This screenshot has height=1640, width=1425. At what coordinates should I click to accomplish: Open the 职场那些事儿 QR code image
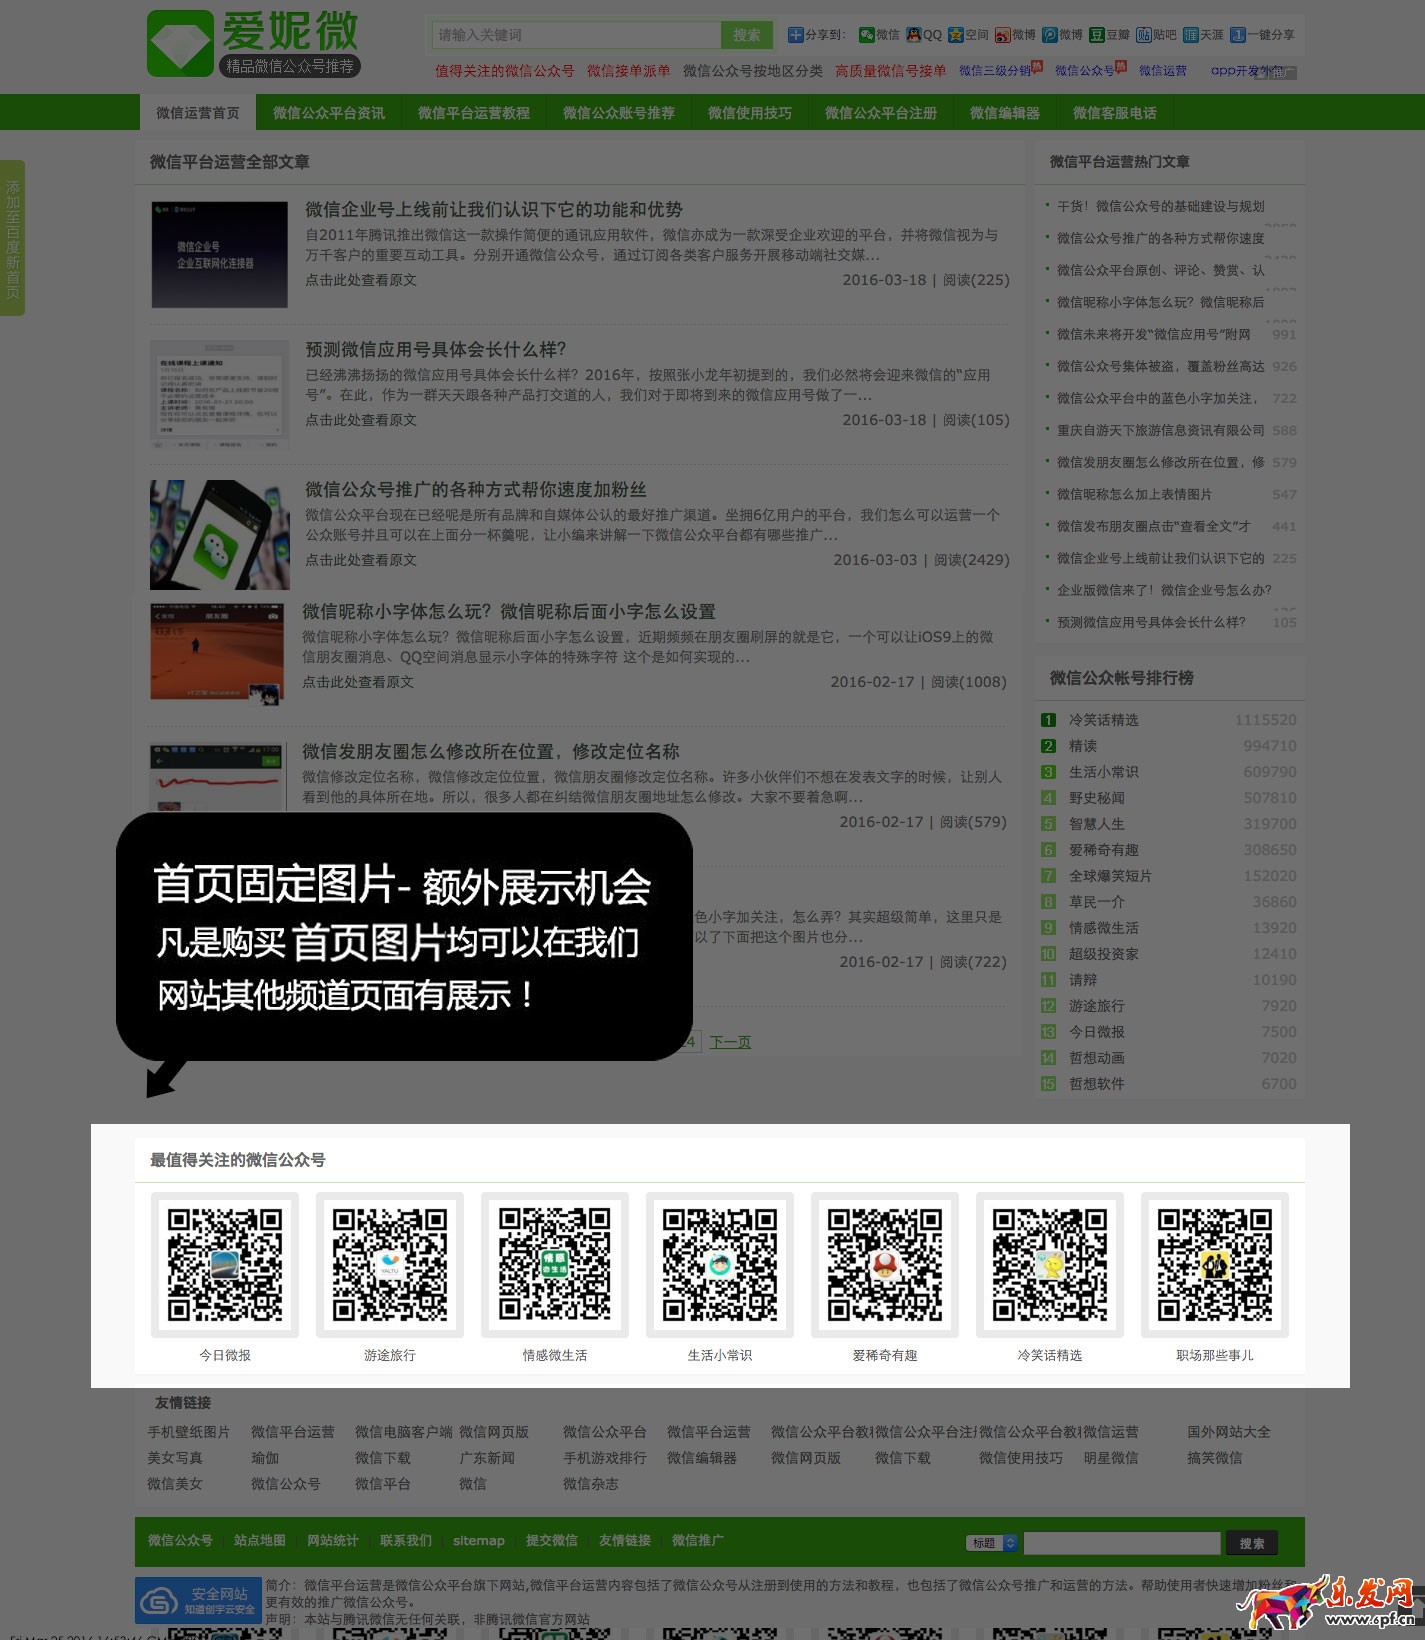click(x=1215, y=1265)
